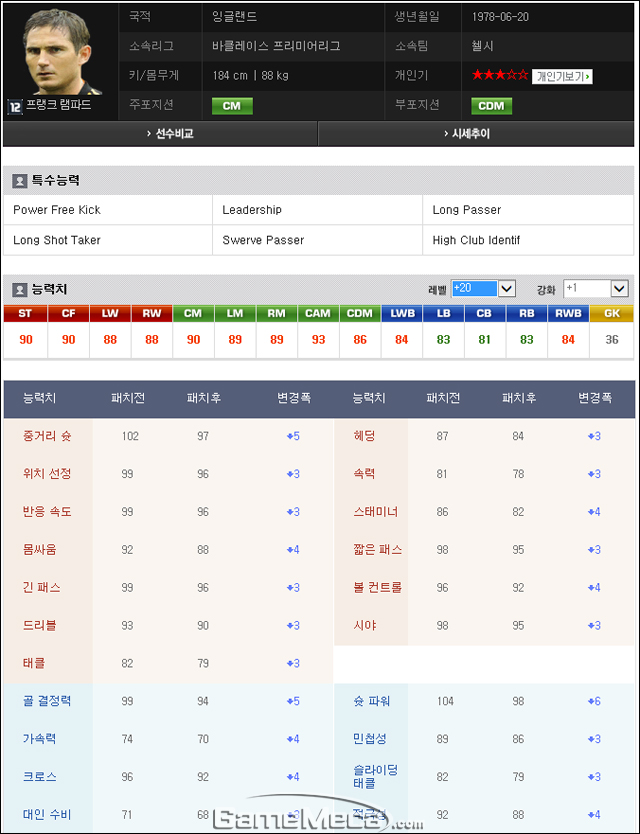The image size is (640, 834).
Task: Select the CDM position column header
Action: (x=360, y=313)
